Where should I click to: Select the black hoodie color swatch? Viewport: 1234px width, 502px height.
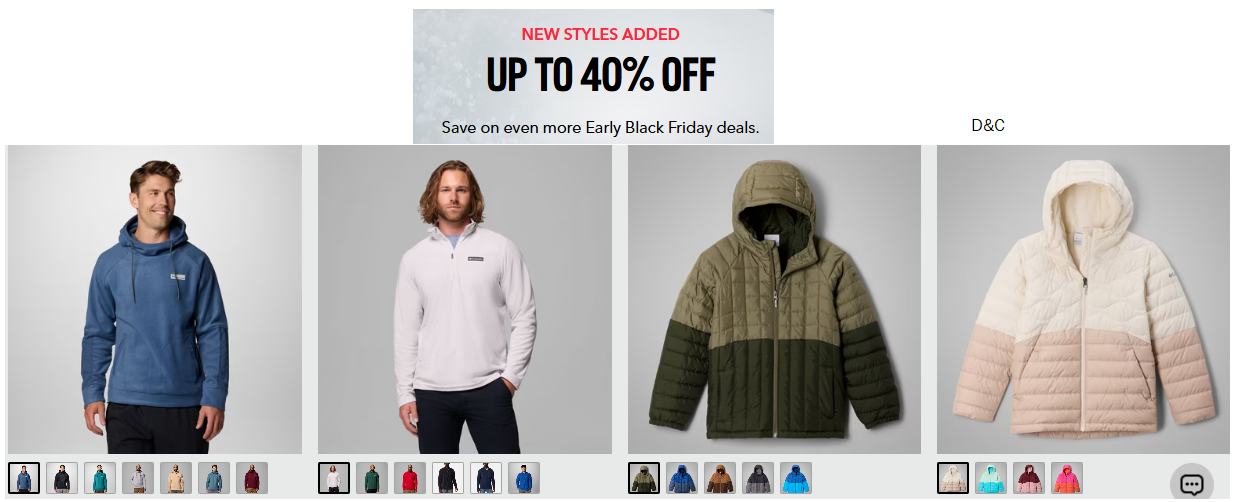(x=62, y=478)
